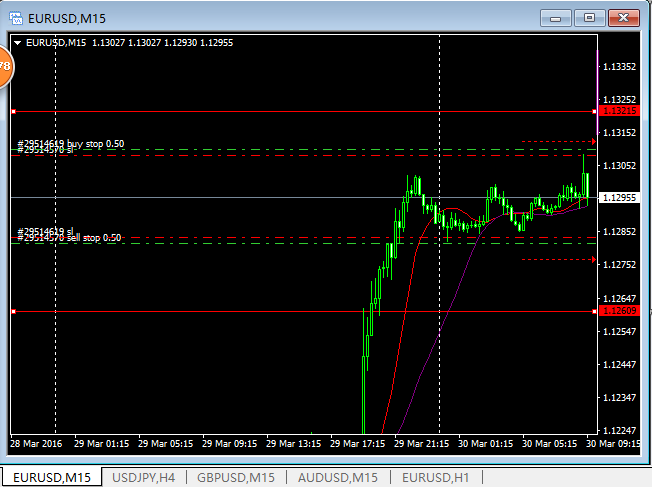Switch to the USDJPY,H4 chart tab
This screenshot has width=652, height=487.
pyautogui.click(x=143, y=477)
